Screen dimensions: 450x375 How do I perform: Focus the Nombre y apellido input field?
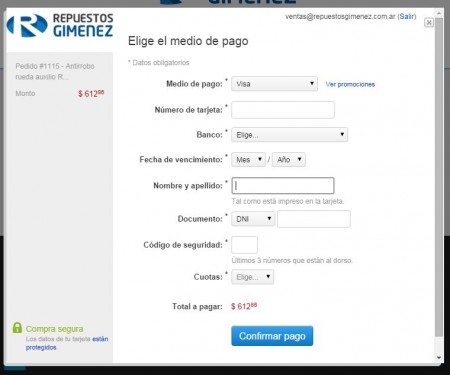[283, 186]
